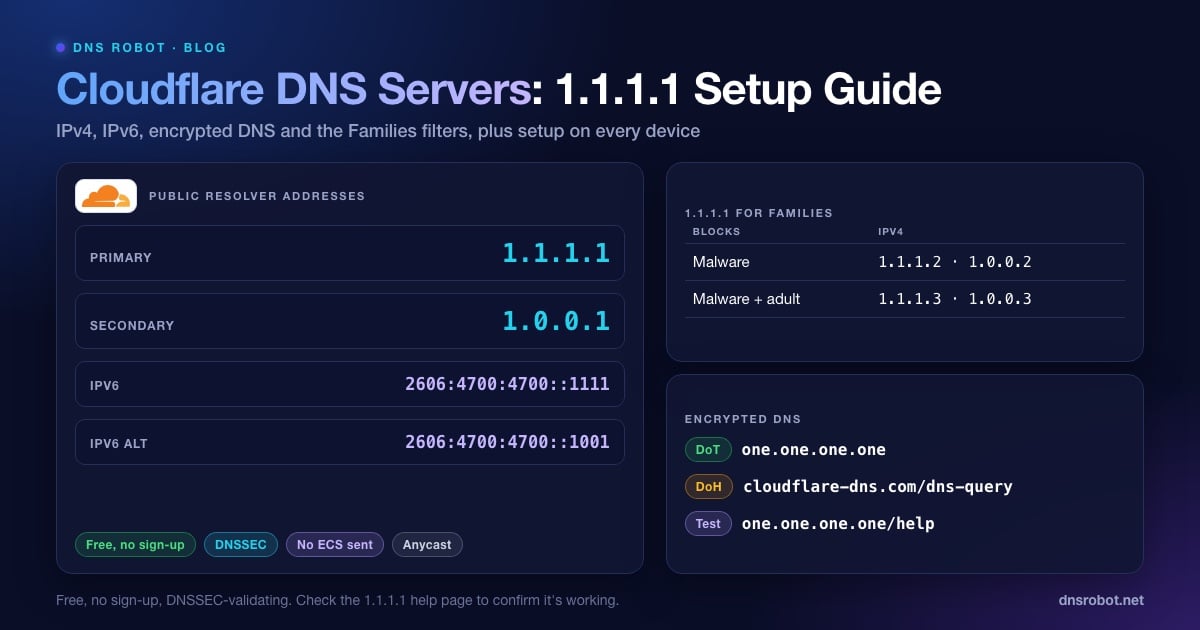Click 'DNS ROBOT · BLOG' header text
This screenshot has height=630, width=1200.
150,47
